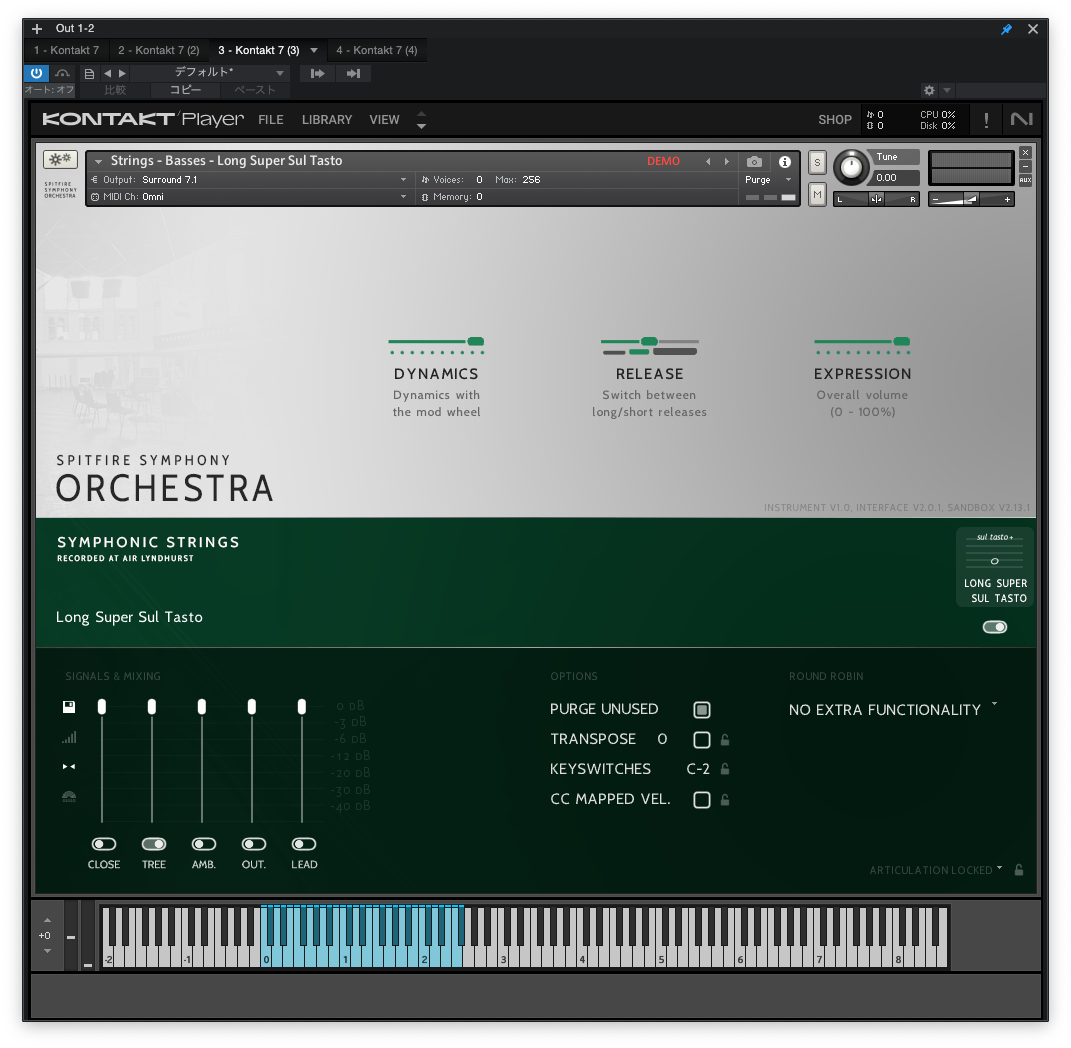Enable the TRANSPOSE checkbox

[701, 740]
